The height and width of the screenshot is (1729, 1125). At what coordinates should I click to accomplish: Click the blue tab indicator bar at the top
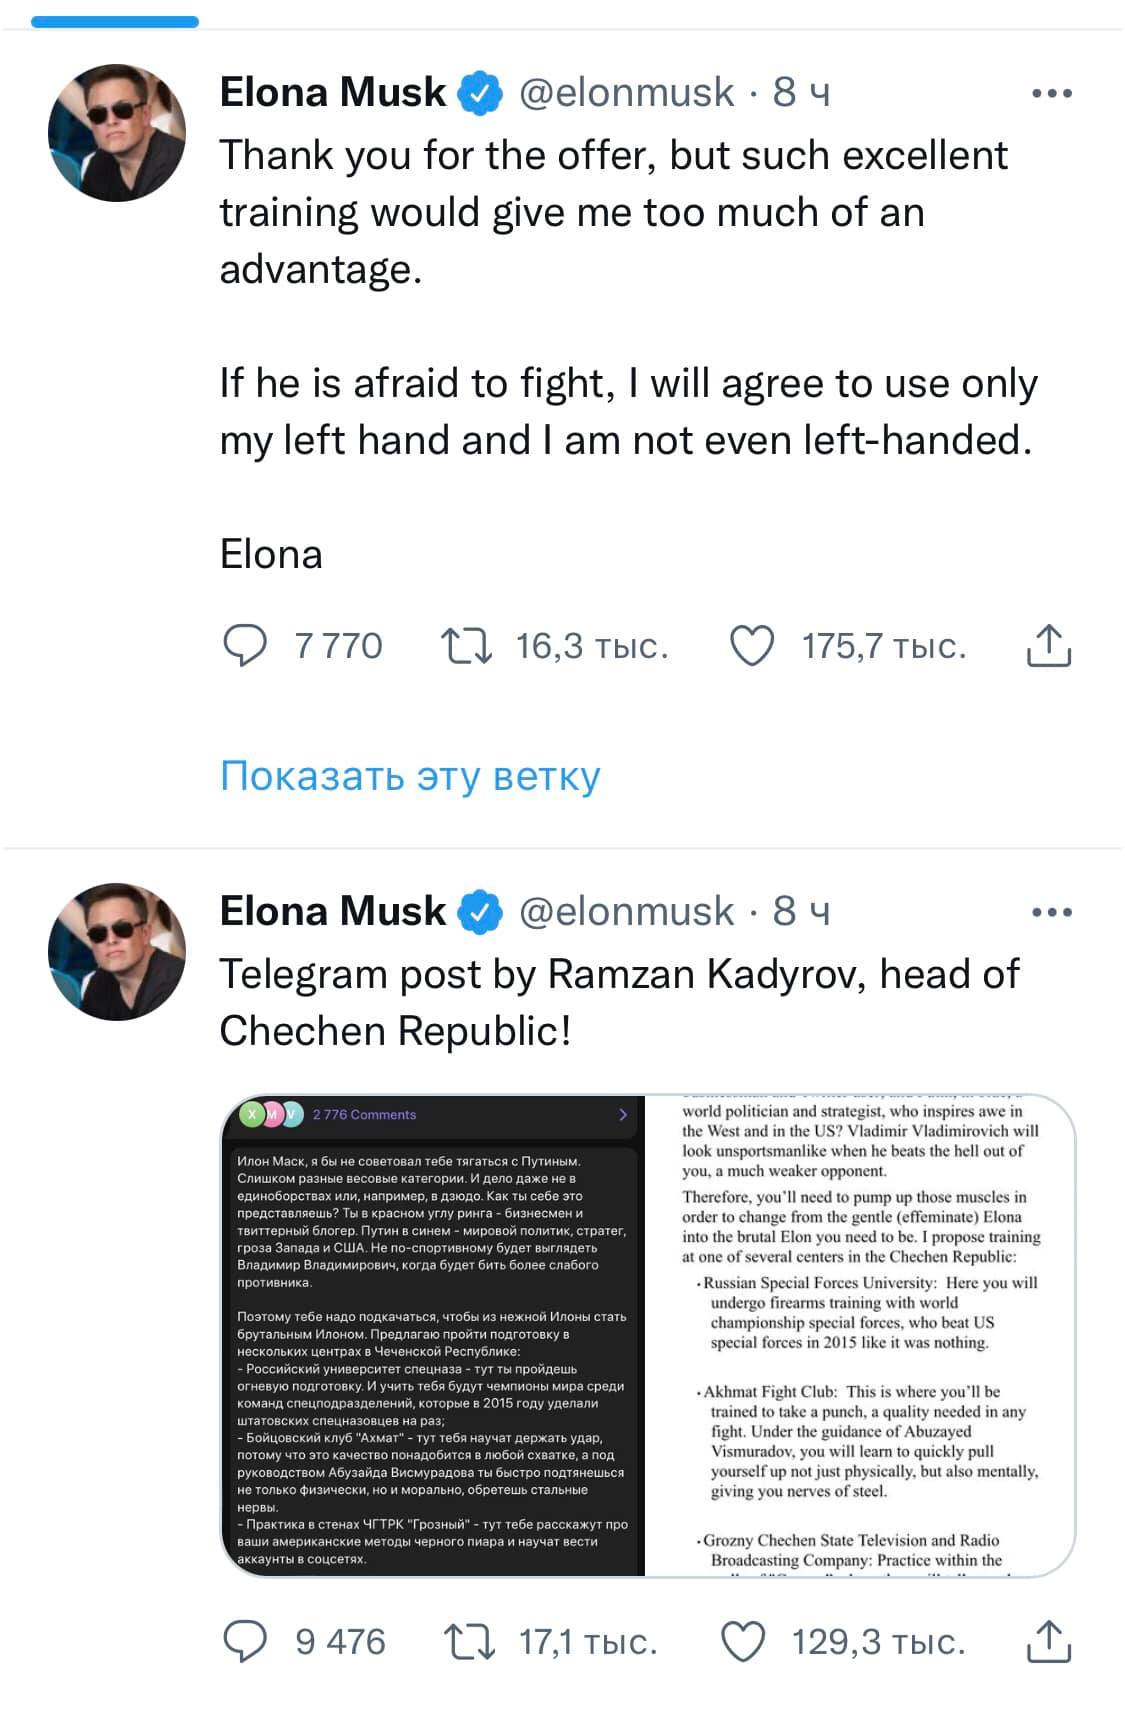coord(115,21)
